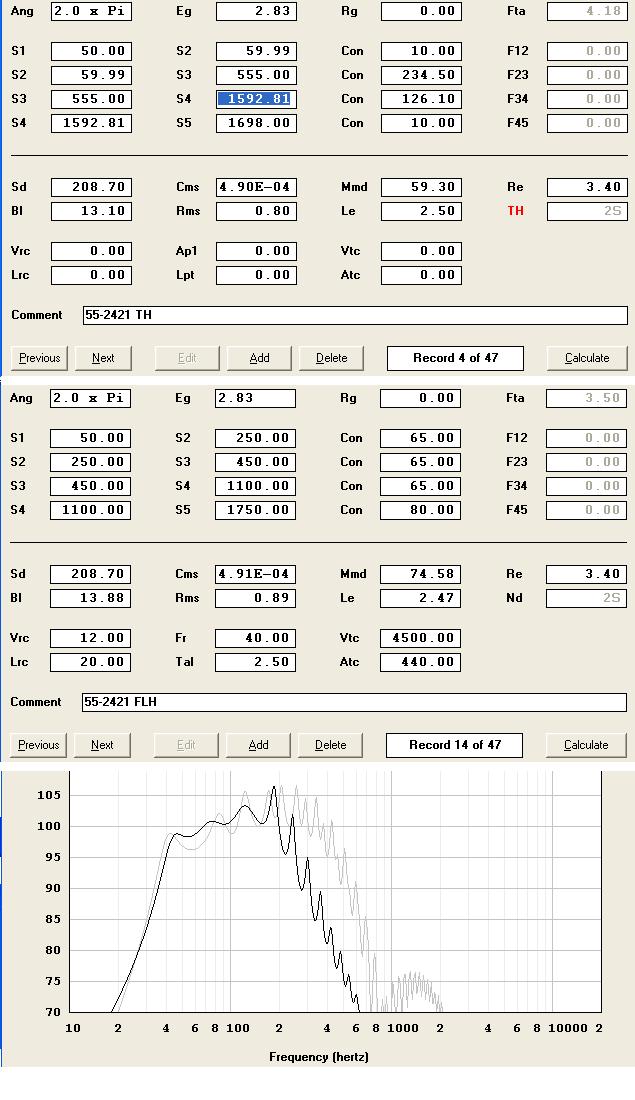Click the Mmd field showing 59.30

422,187
